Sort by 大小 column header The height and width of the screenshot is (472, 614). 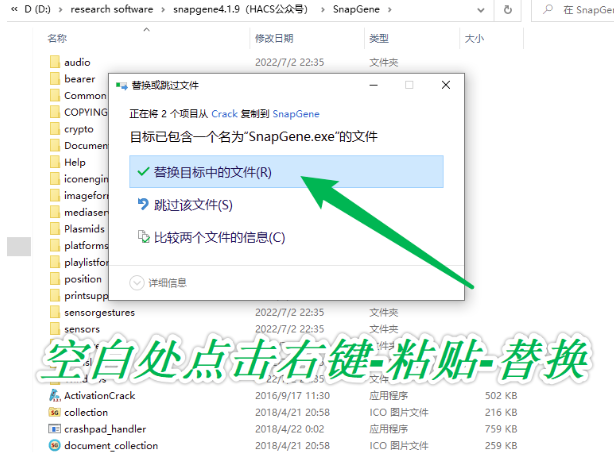tap(474, 38)
